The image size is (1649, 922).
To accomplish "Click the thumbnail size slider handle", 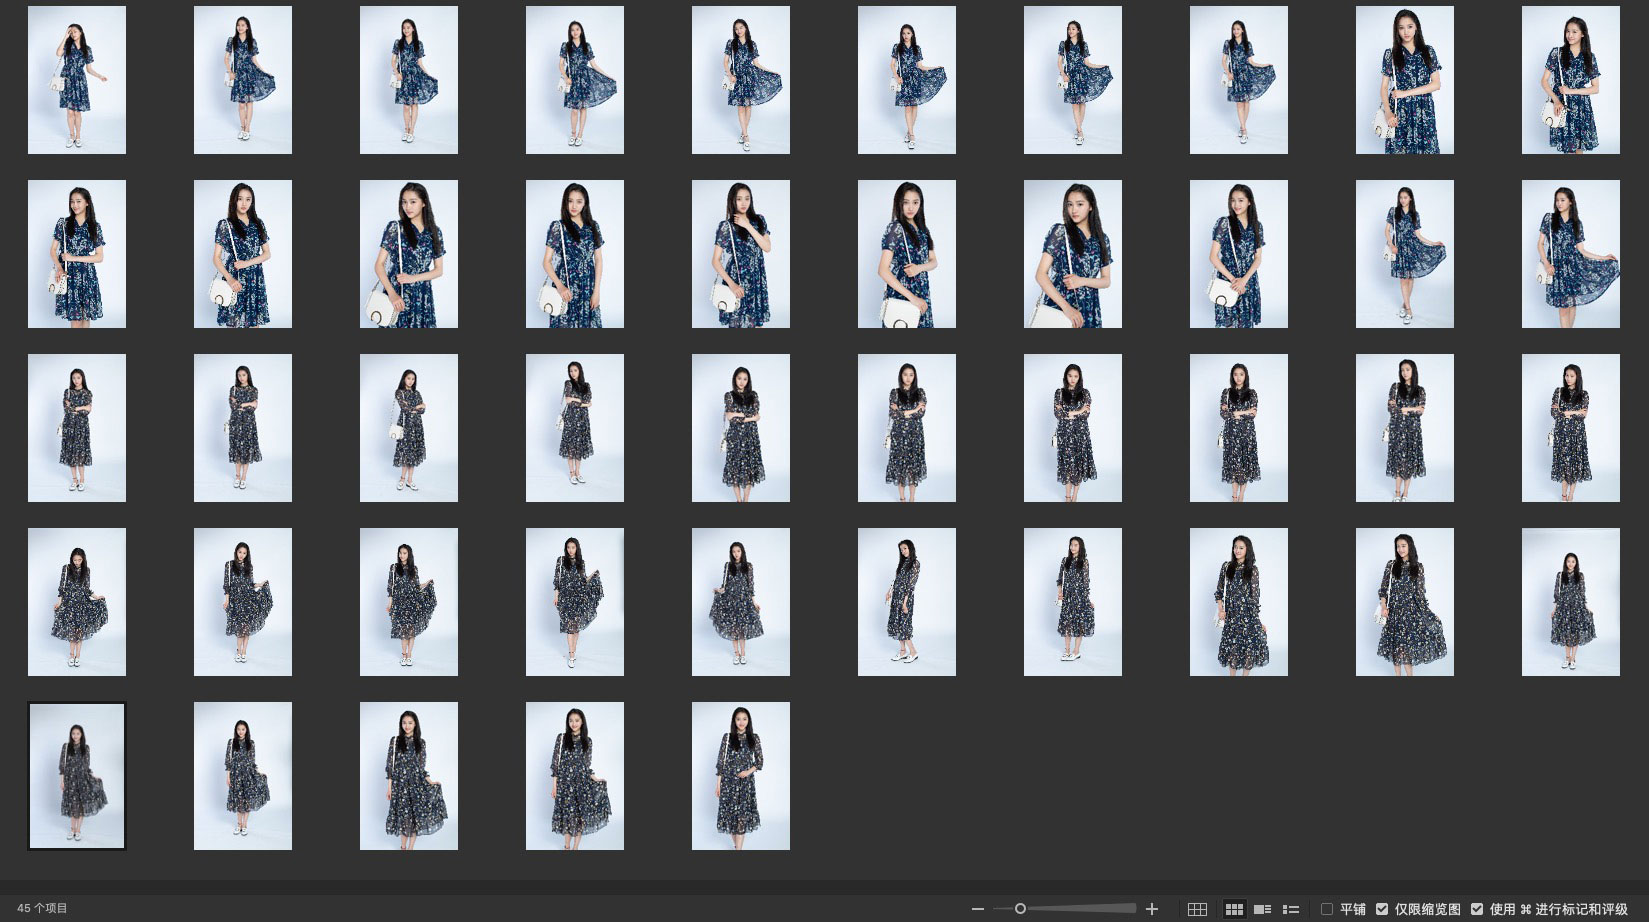I will click(x=1020, y=909).
